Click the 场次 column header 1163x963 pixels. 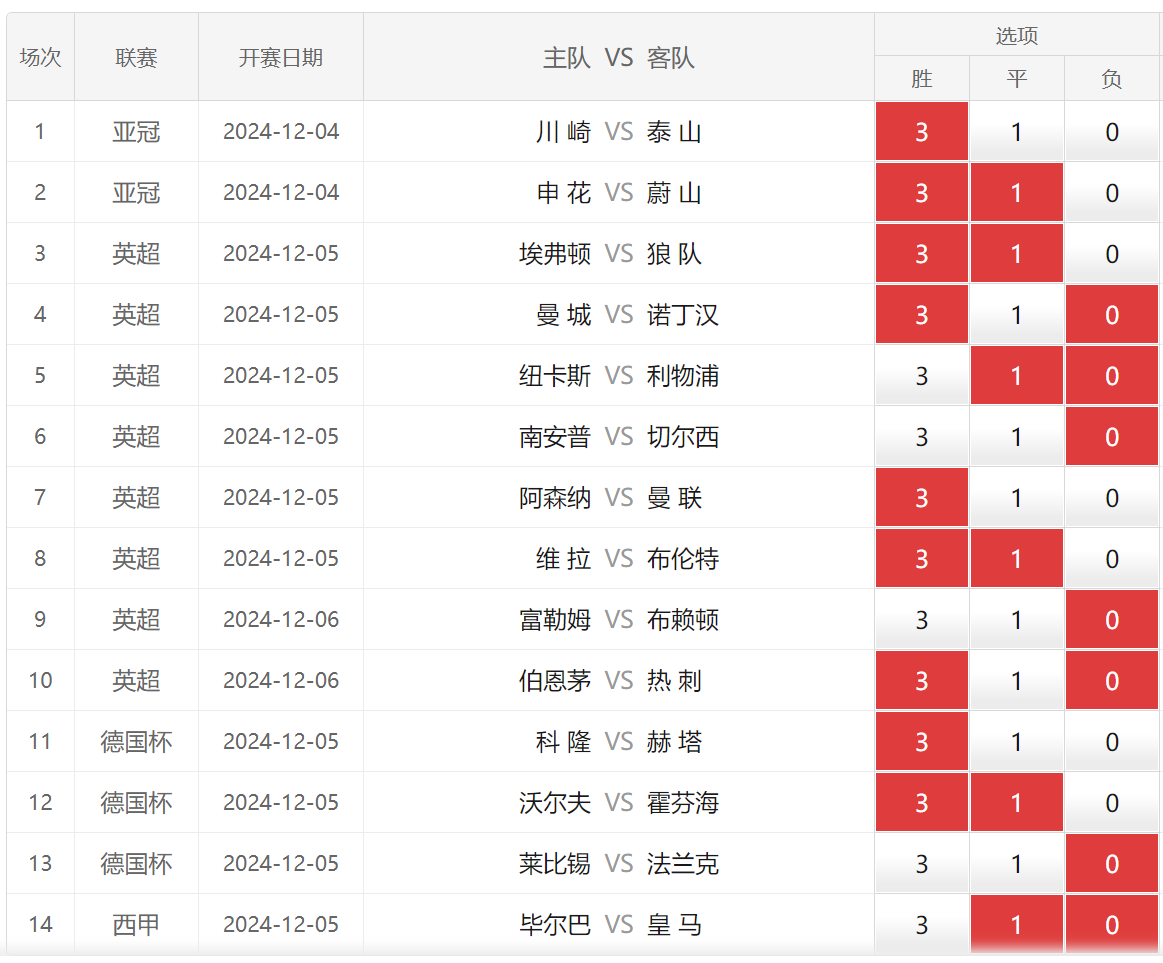point(40,57)
